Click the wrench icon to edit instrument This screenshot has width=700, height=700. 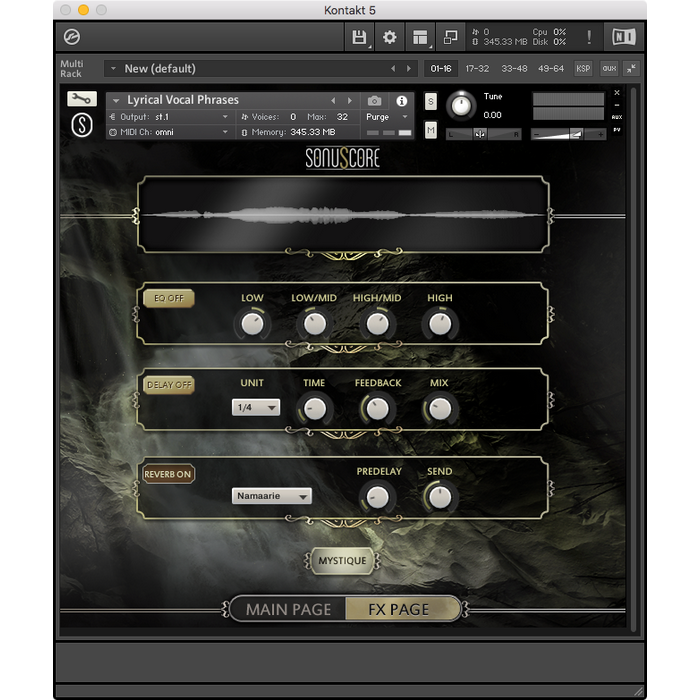pos(82,99)
